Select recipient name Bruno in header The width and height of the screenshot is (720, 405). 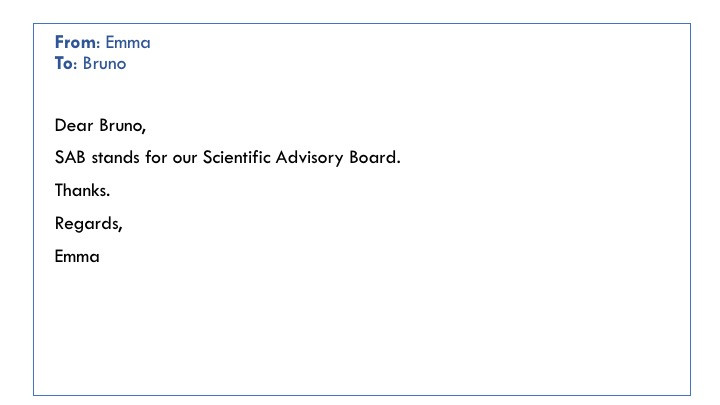click(x=104, y=63)
